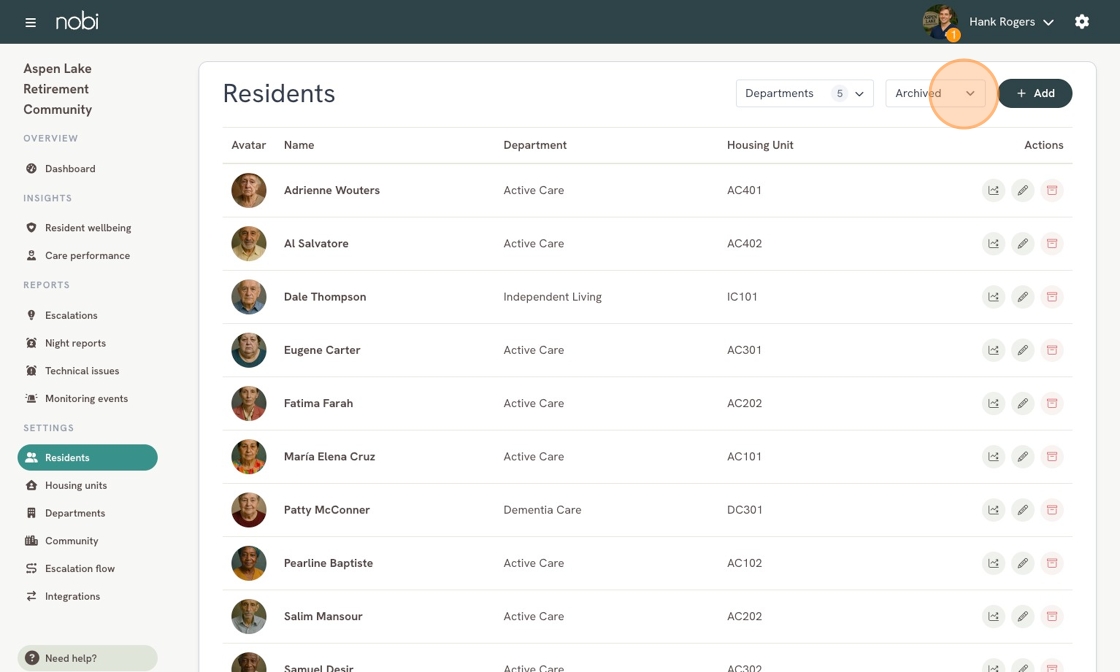Screen dimensions: 1120x672
Task: Click María Elena Cruz's avatar photo
Action: point(249,456)
